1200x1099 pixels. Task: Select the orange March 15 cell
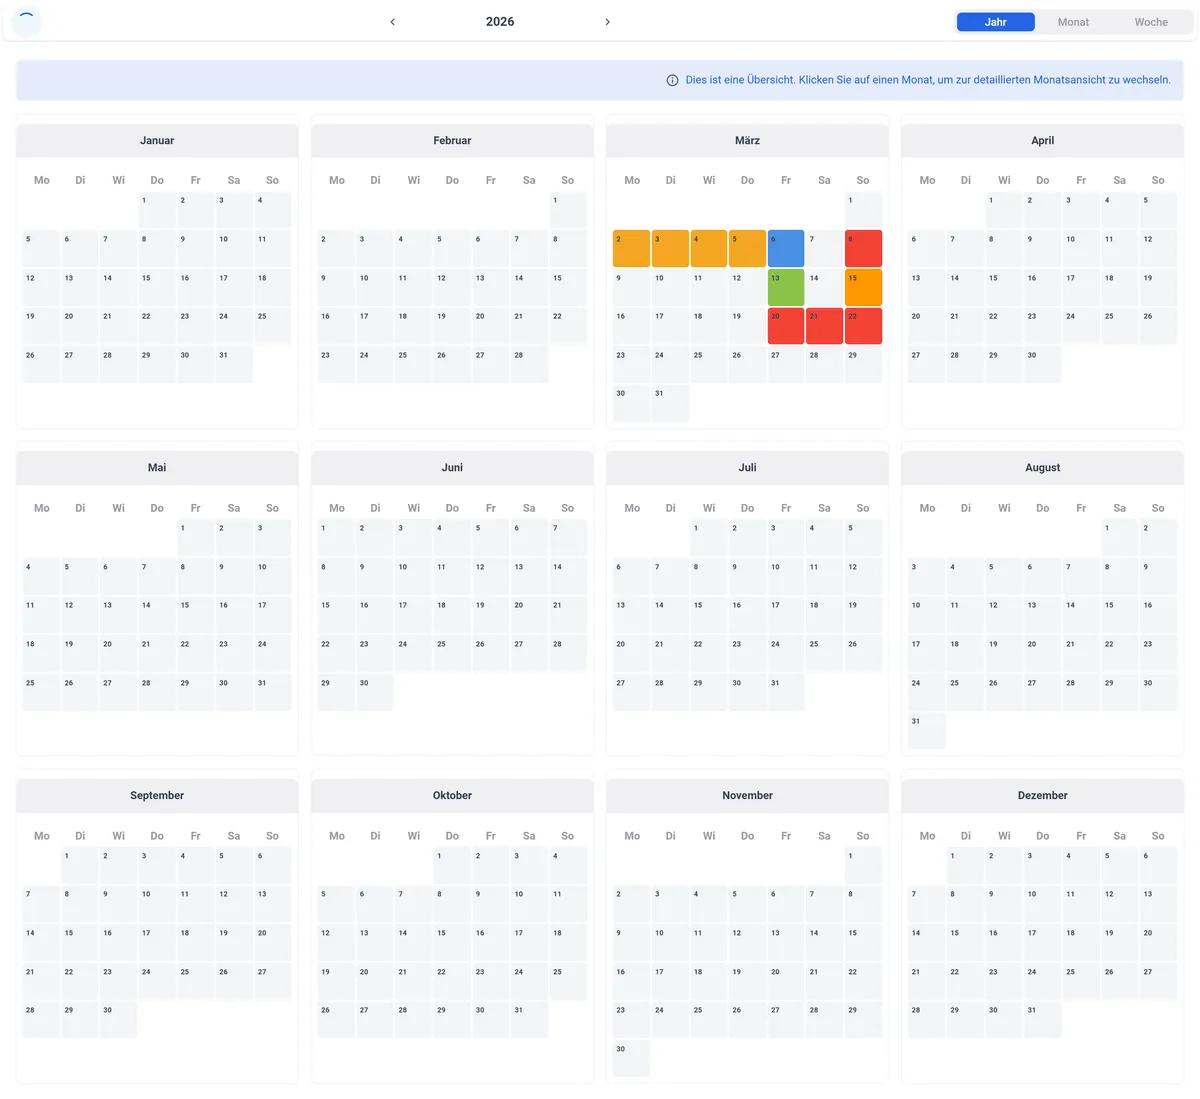863,287
